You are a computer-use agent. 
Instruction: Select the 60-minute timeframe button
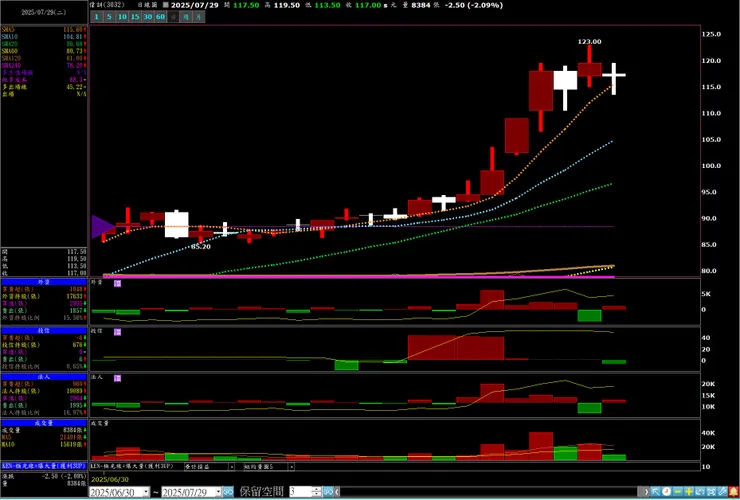[x=160, y=17]
